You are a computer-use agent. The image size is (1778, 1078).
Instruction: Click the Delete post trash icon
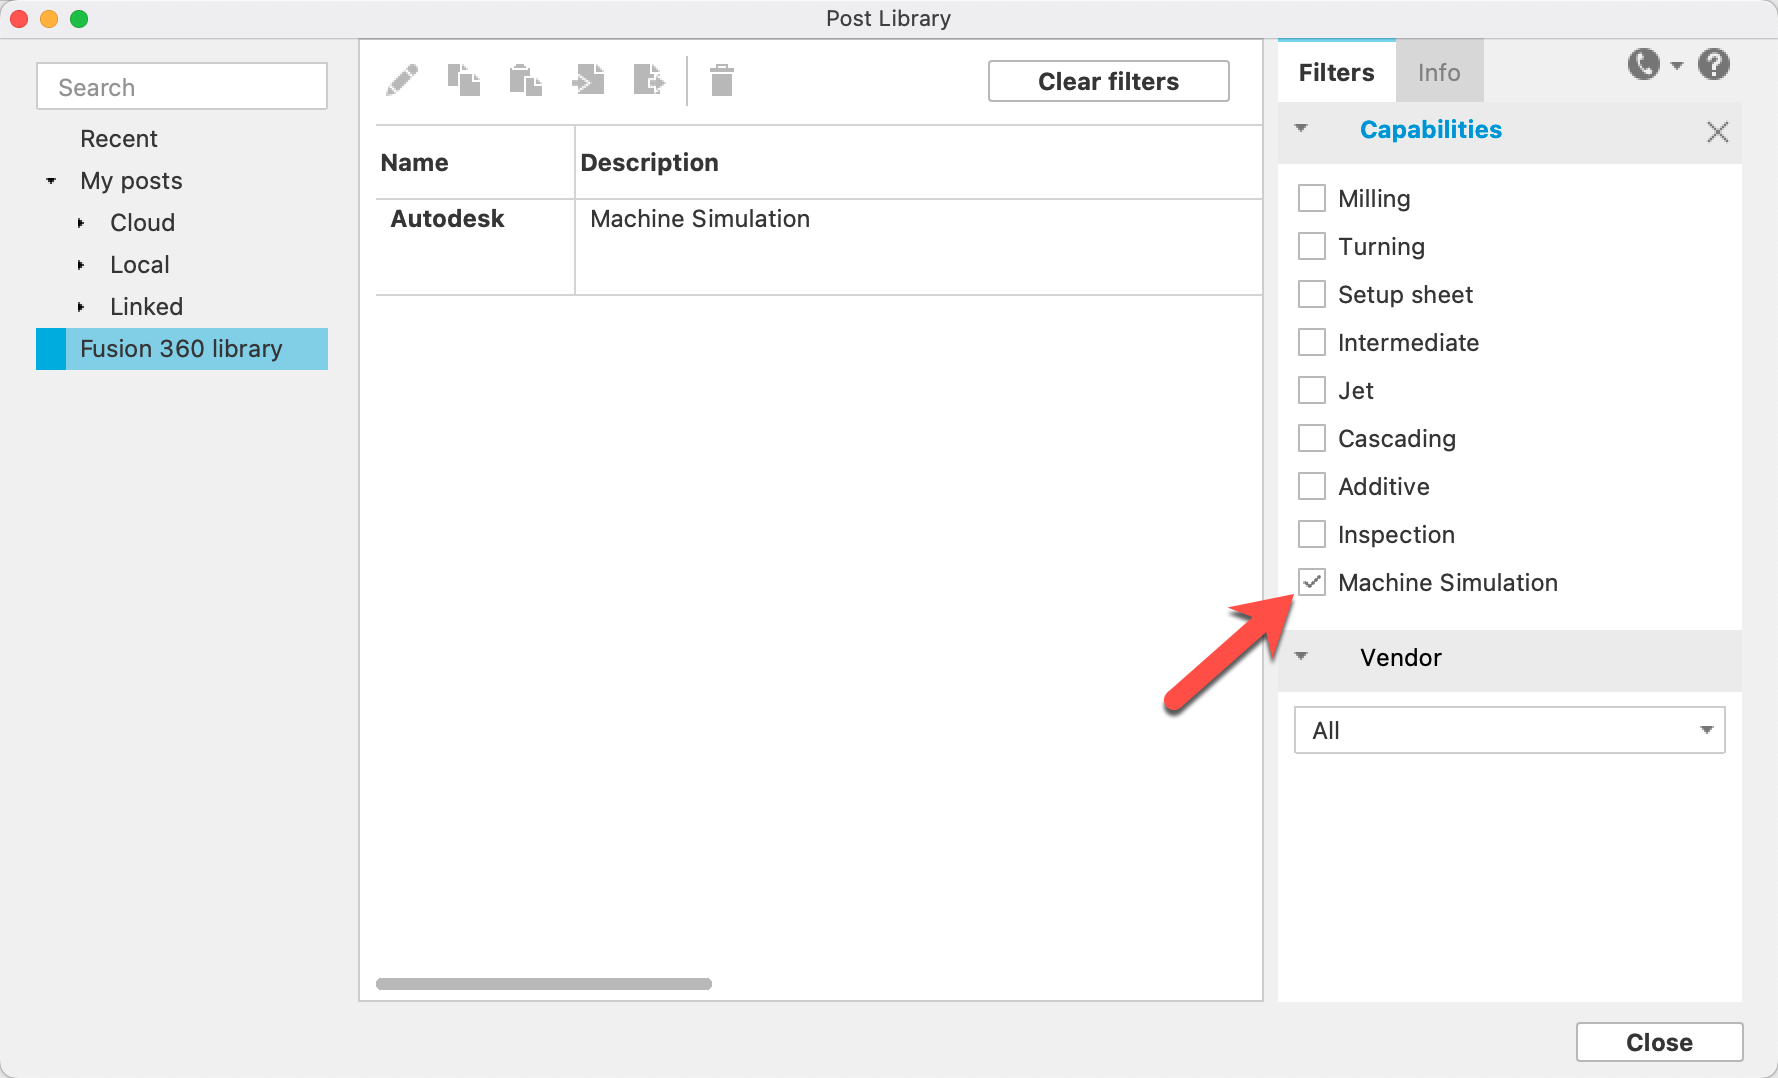pos(721,79)
